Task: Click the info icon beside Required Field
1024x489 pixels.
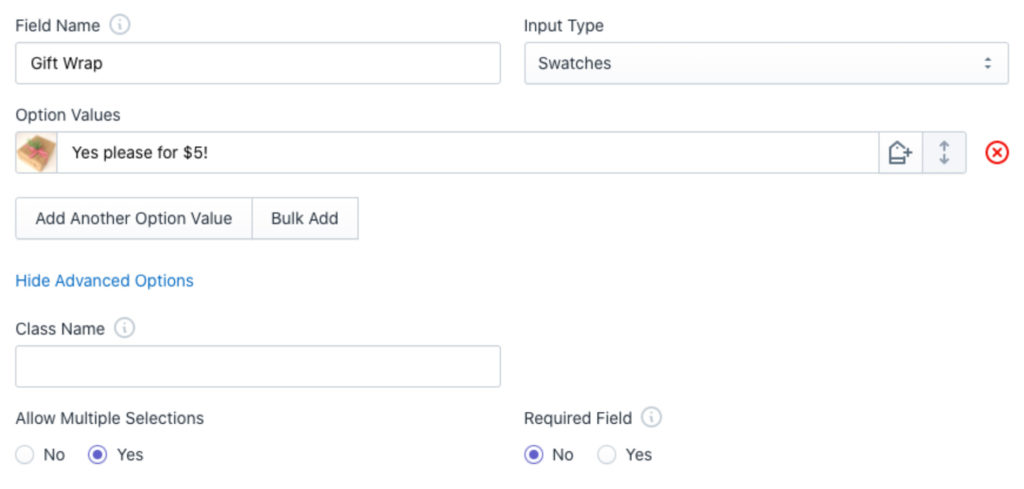Action: pyautogui.click(x=651, y=418)
